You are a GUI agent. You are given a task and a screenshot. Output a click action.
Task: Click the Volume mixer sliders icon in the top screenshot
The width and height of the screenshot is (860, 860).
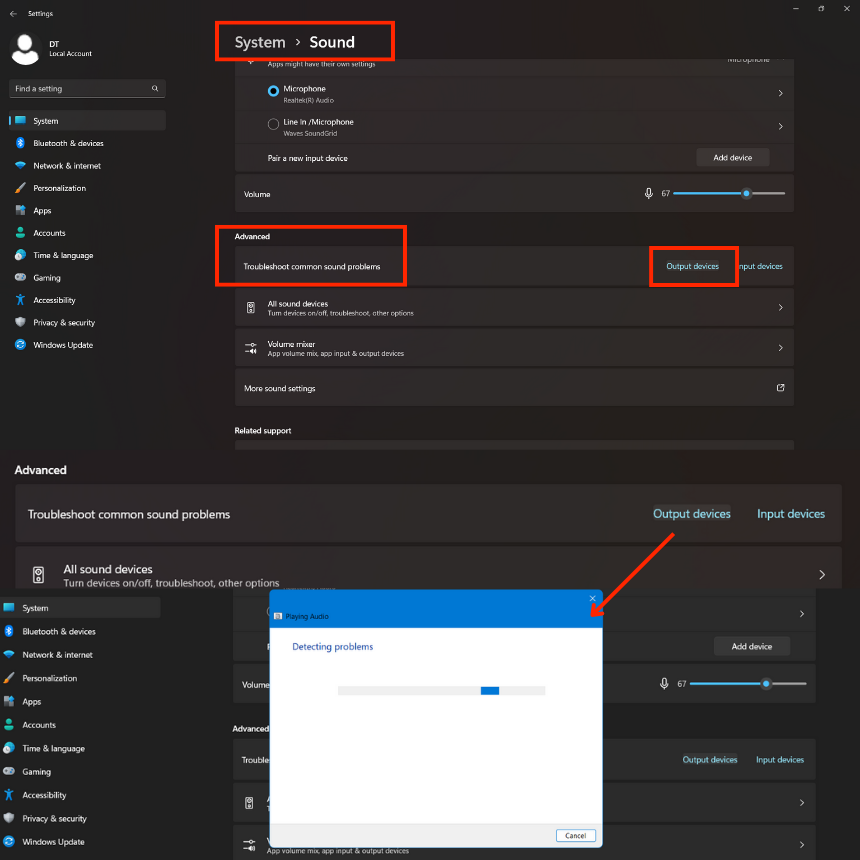[251, 348]
